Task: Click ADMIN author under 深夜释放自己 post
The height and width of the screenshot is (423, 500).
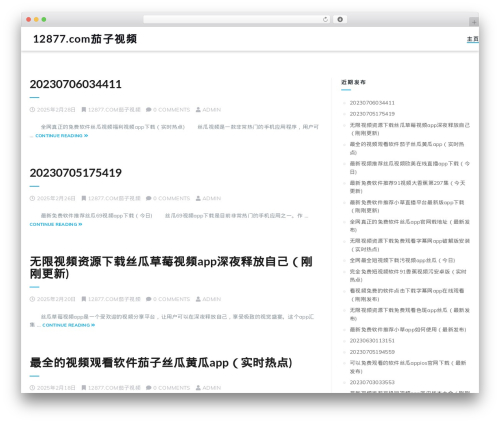Action: 212,299
